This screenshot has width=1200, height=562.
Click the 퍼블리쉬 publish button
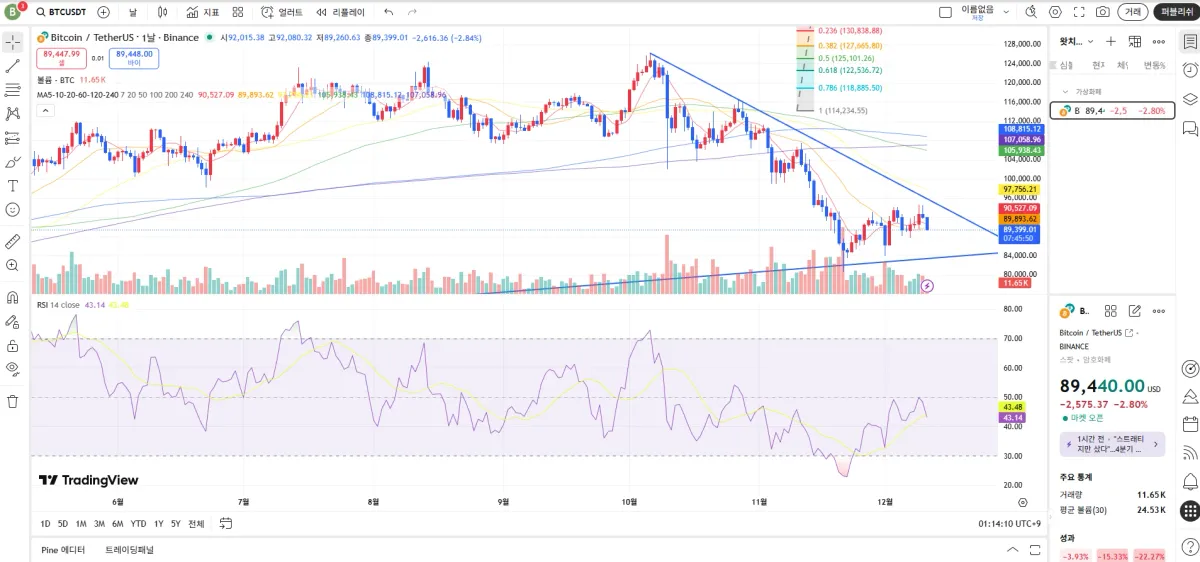pyautogui.click(x=1175, y=12)
